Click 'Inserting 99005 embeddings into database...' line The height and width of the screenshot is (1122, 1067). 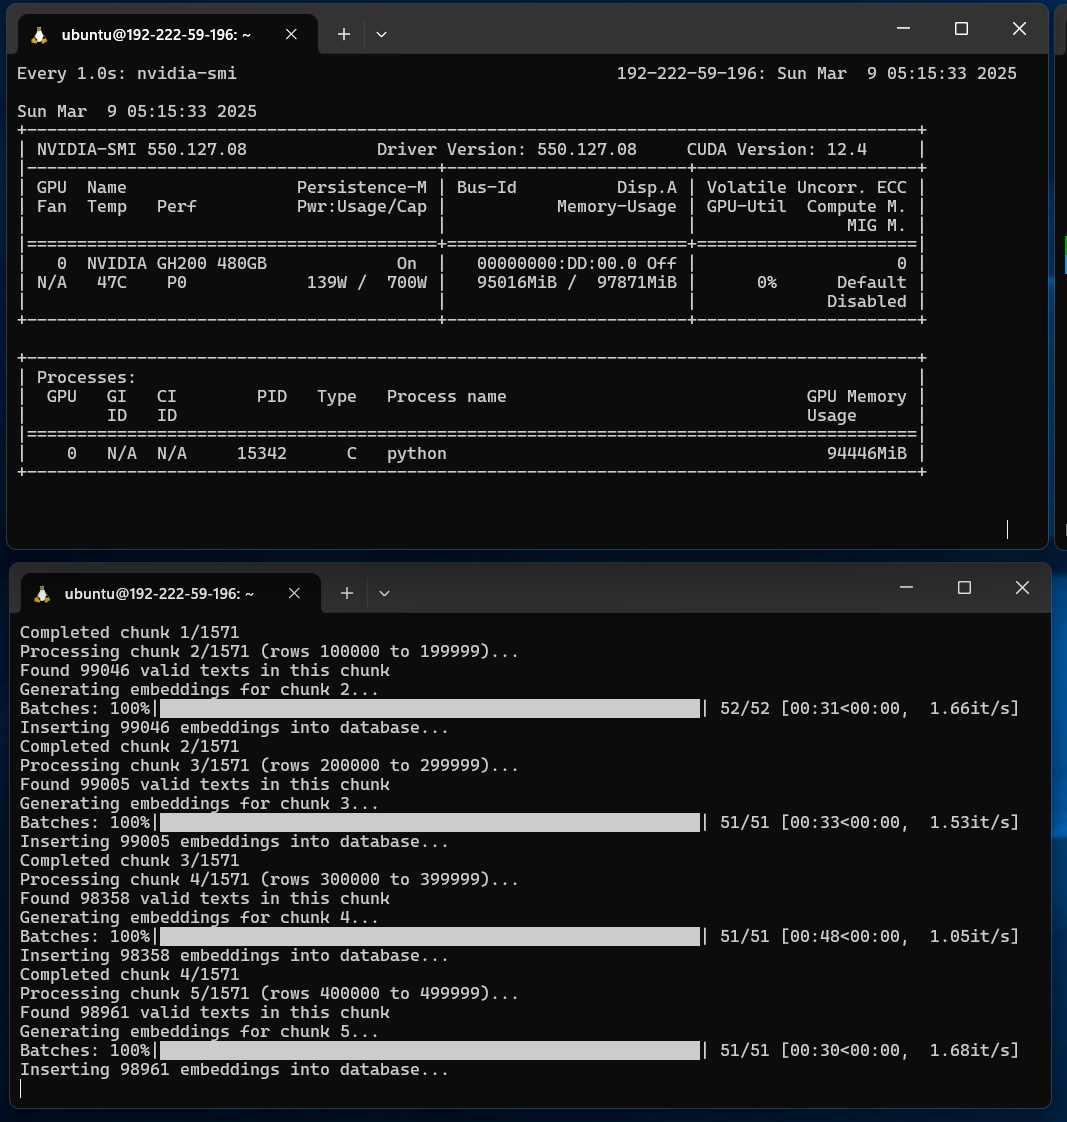[234, 842]
